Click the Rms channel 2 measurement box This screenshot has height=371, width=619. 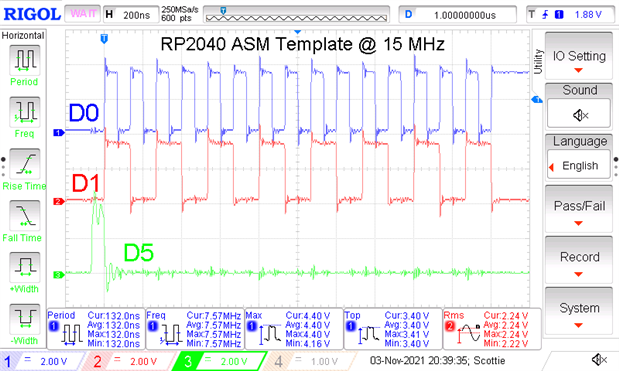(492, 329)
